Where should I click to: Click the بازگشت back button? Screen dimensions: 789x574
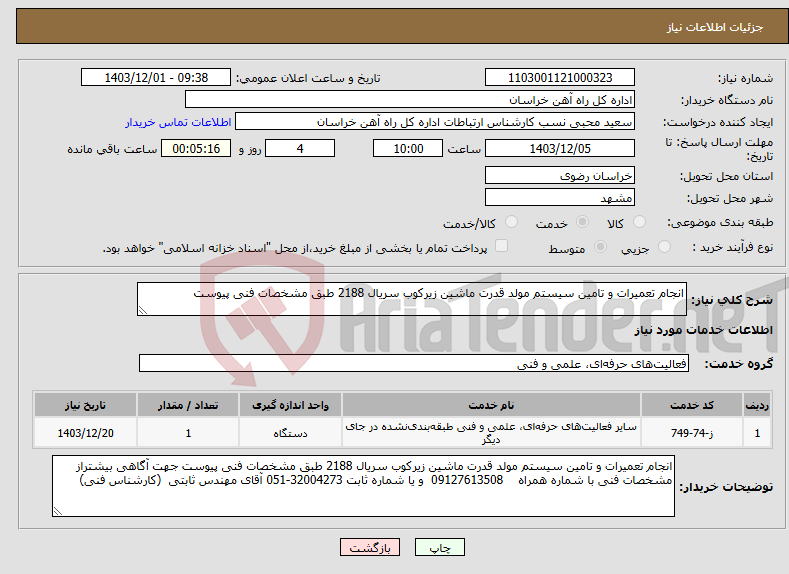(370, 547)
